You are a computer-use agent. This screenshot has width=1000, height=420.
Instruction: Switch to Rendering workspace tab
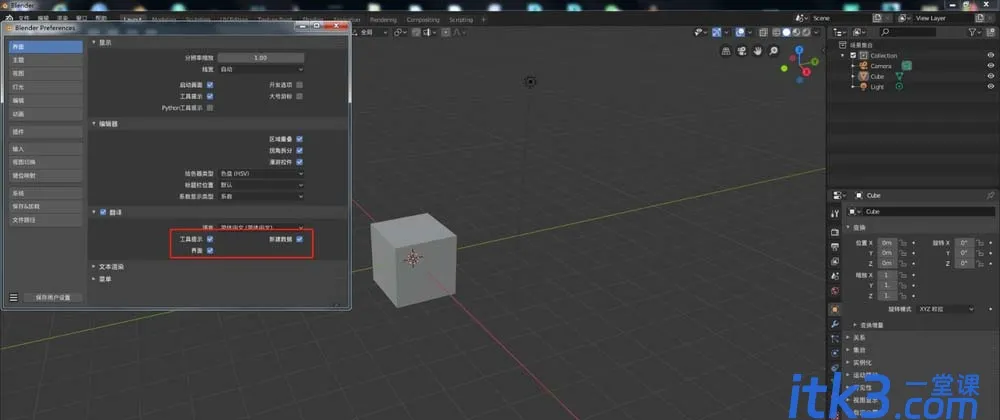[x=383, y=20]
